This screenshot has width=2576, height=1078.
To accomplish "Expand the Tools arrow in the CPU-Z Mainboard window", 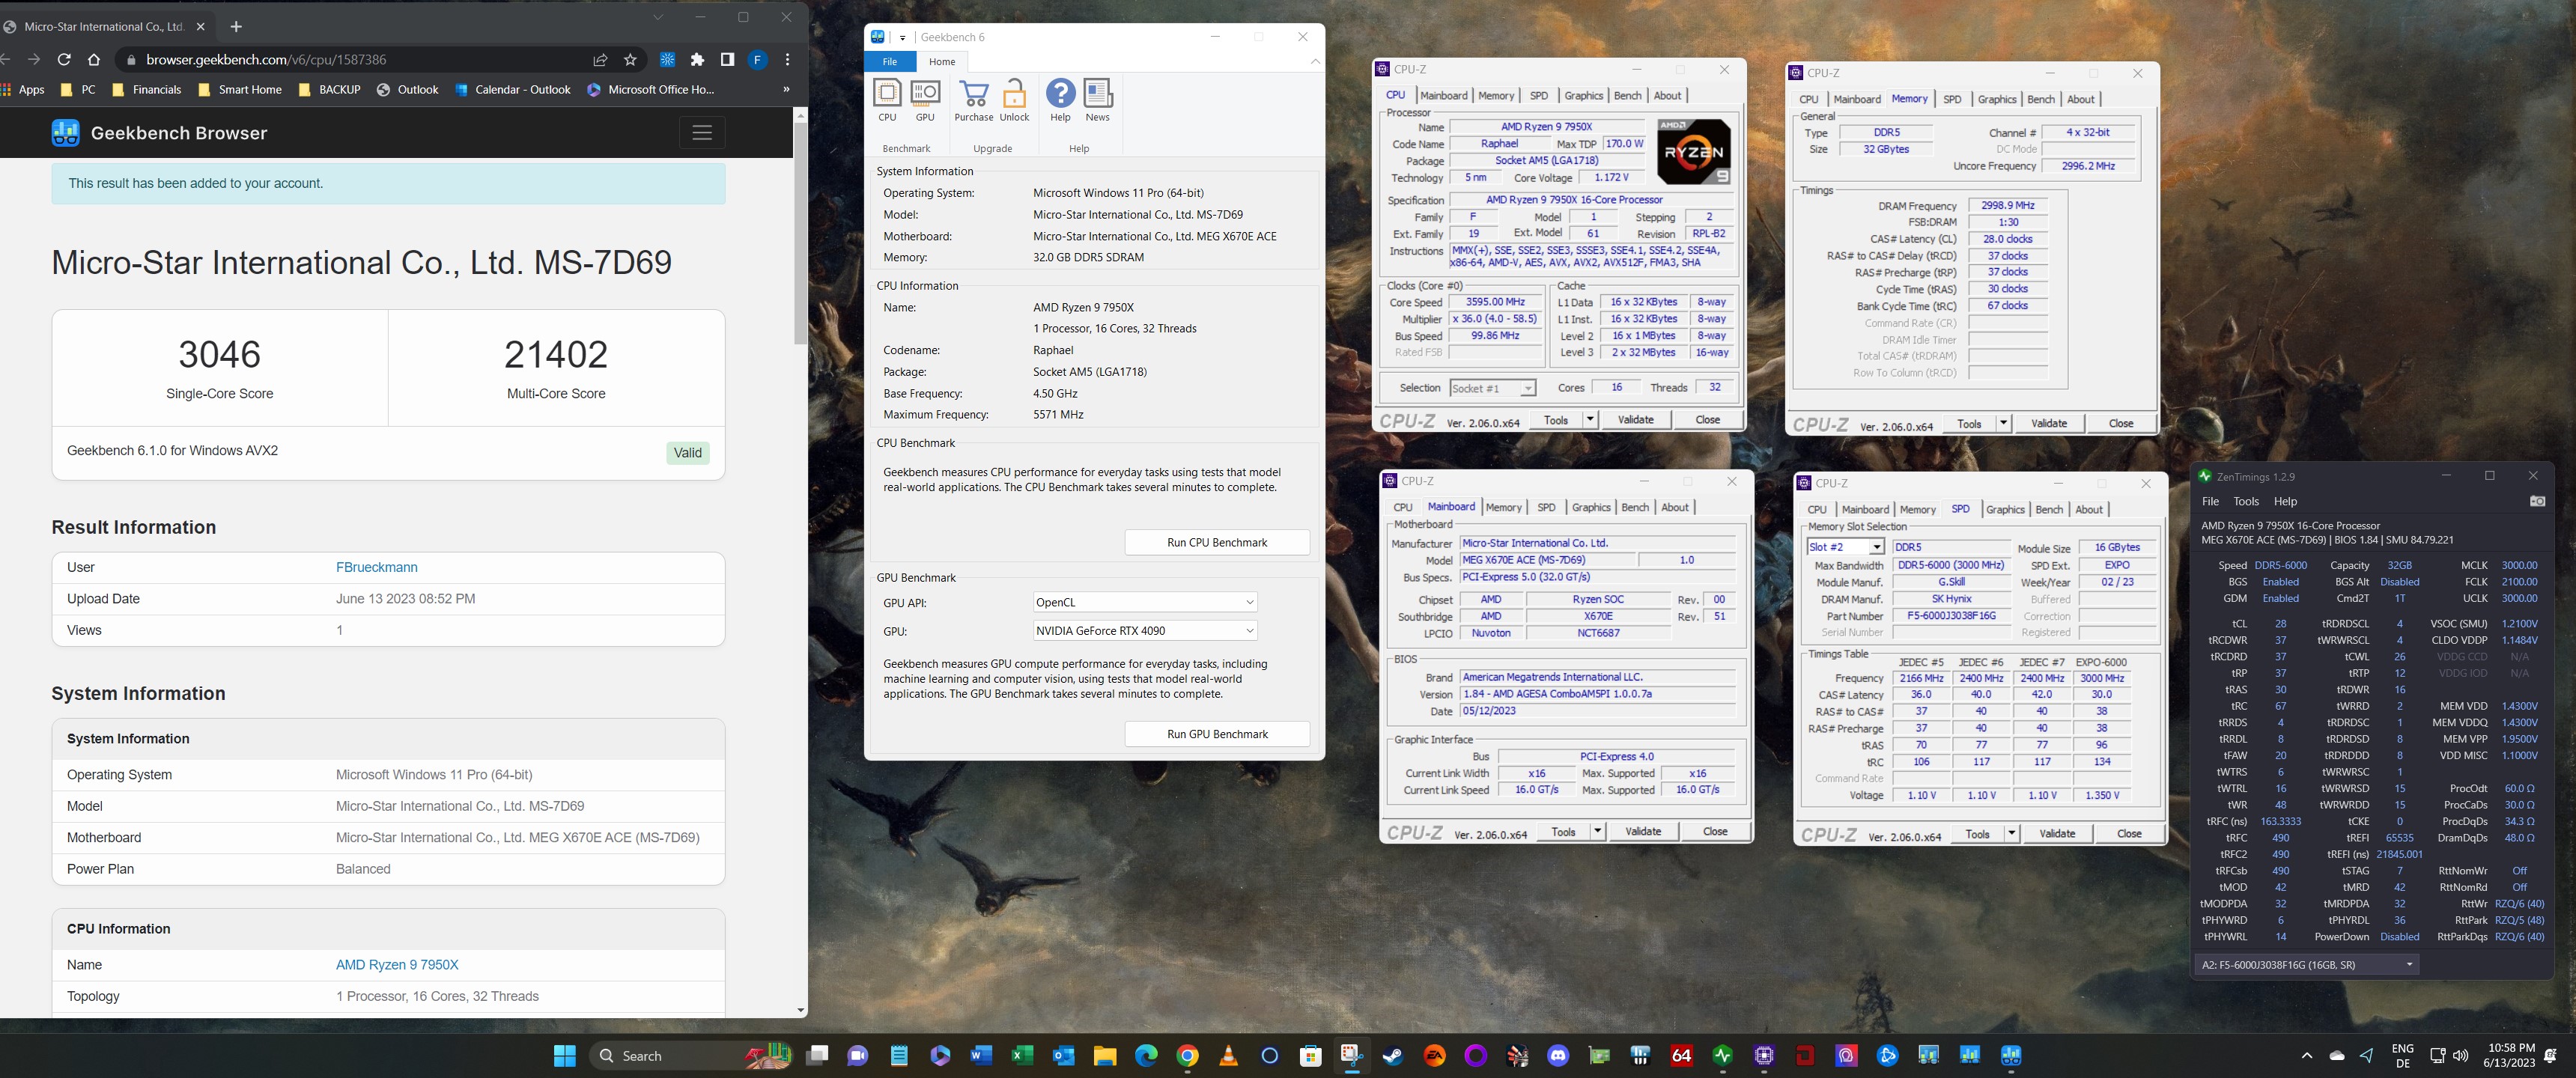I will coord(1597,831).
